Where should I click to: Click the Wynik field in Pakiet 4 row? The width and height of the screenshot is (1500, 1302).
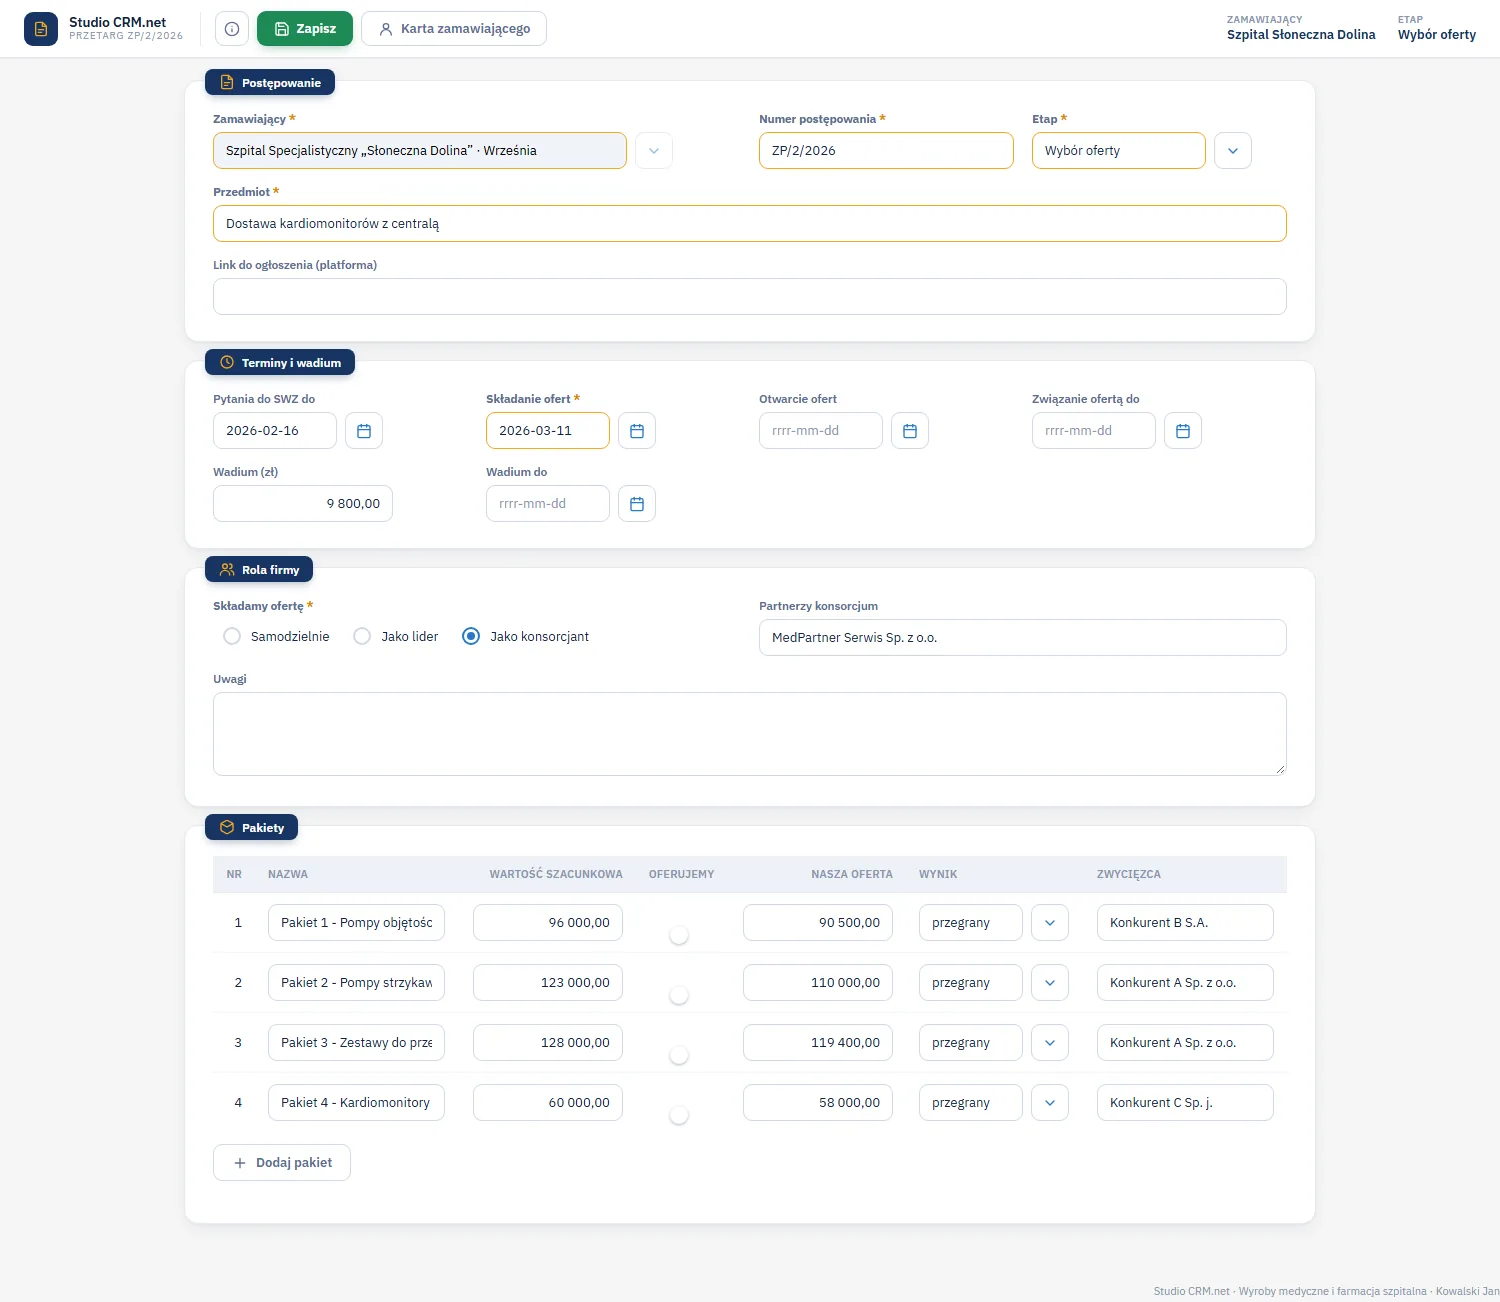coord(971,1103)
